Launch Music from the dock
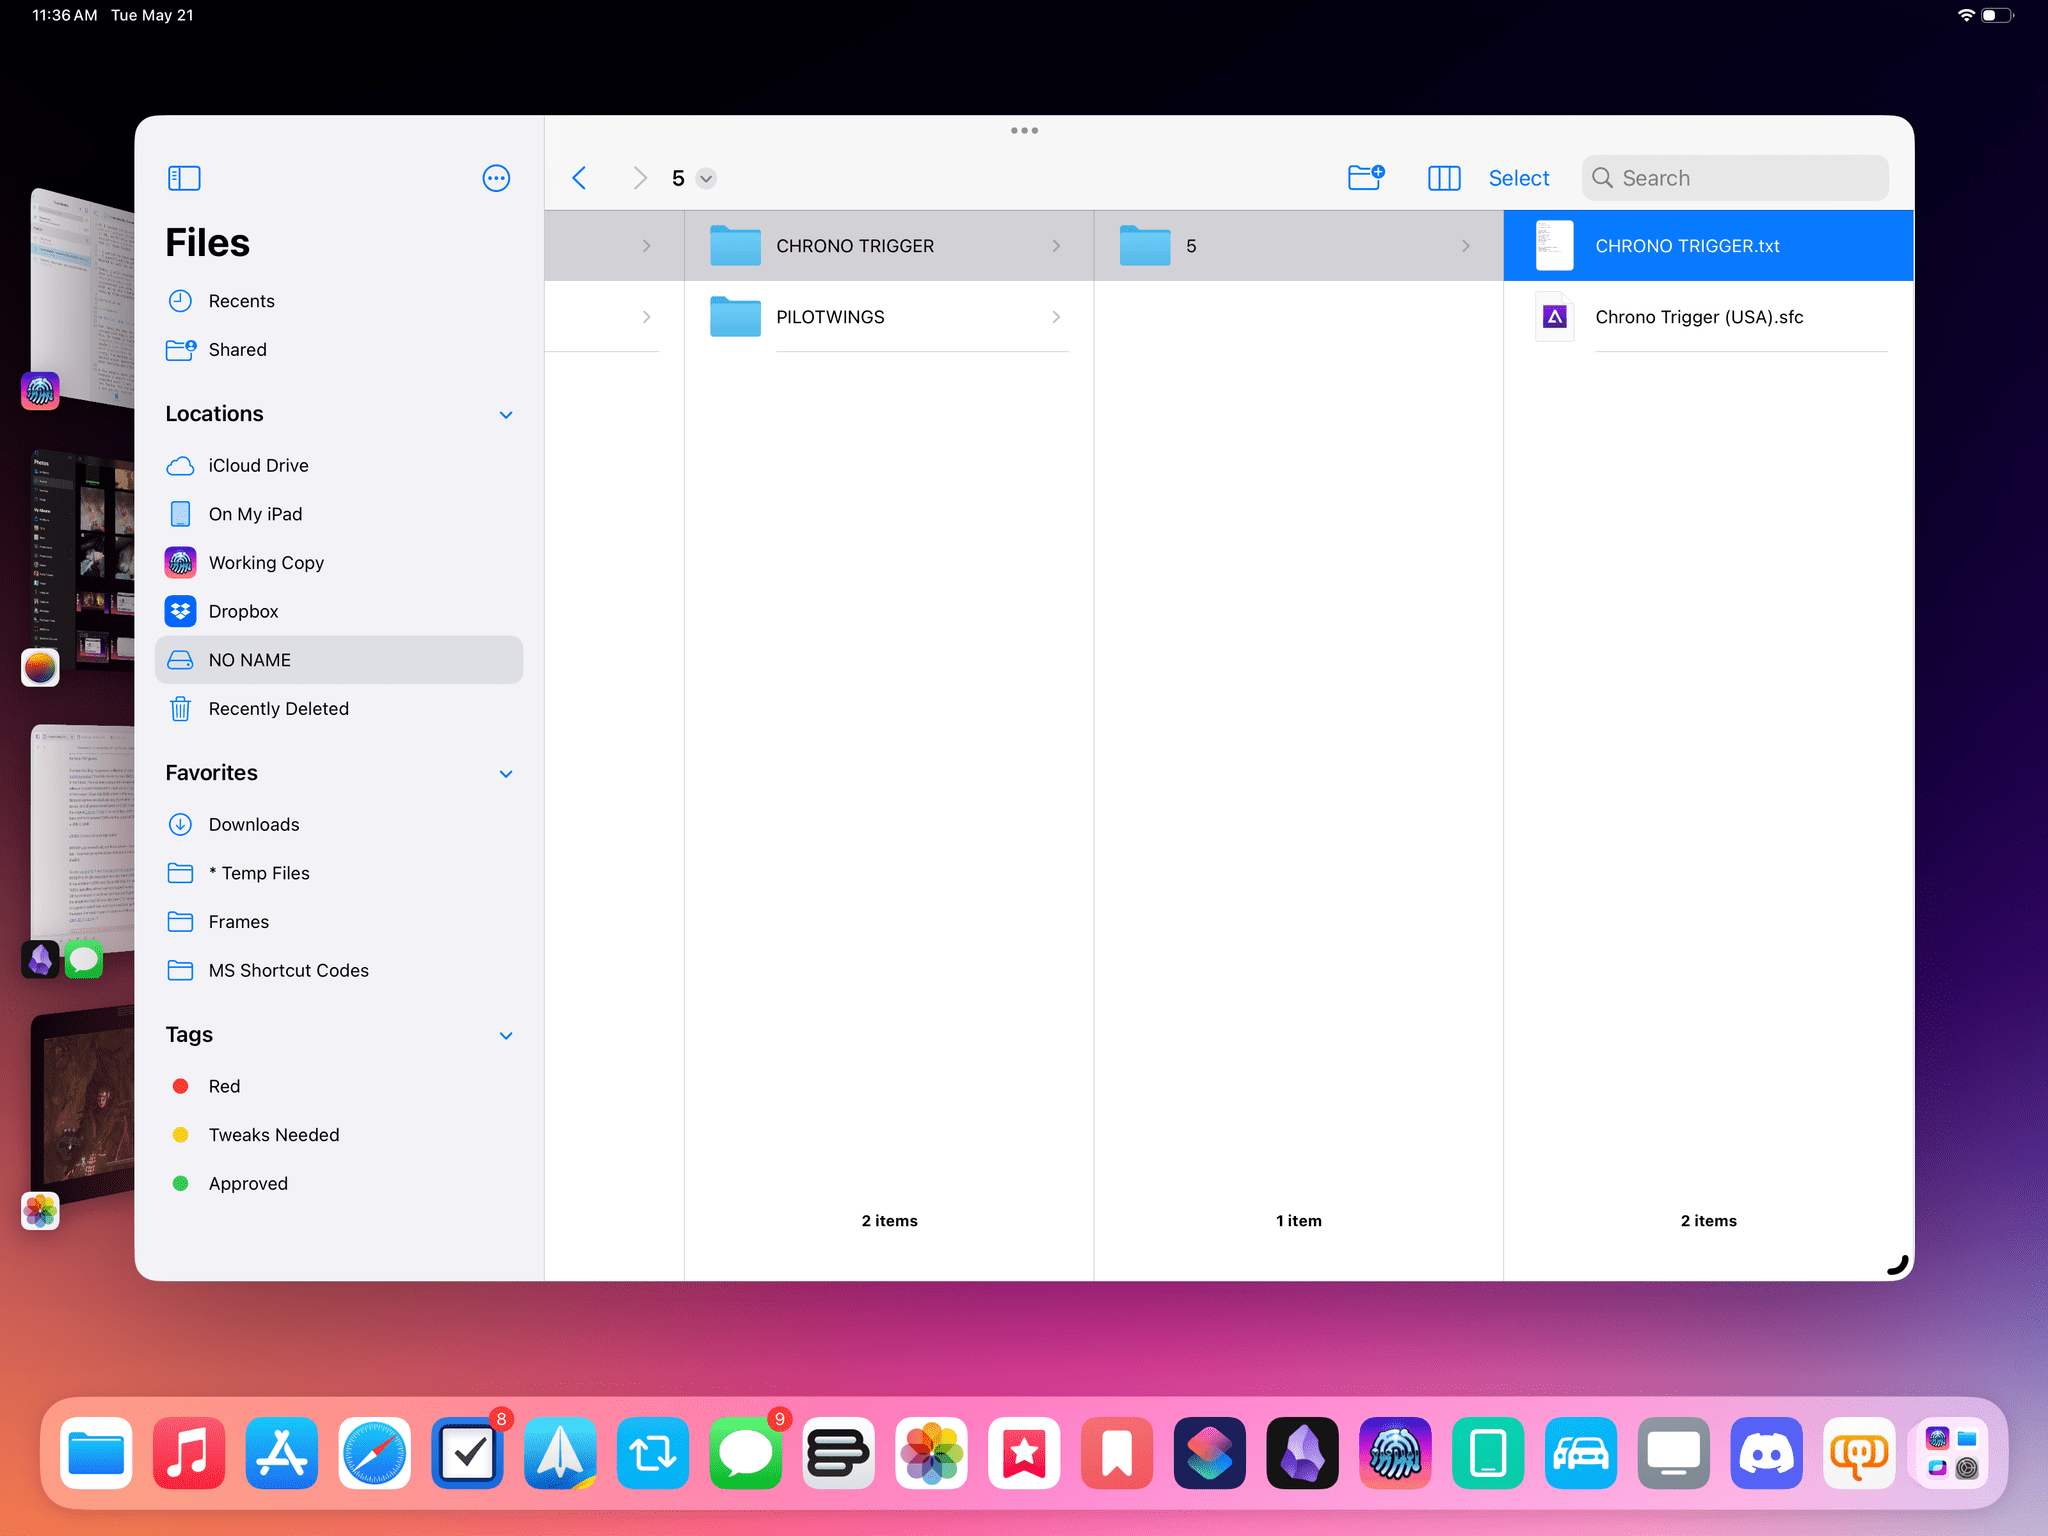Image resolution: width=2048 pixels, height=1536 pixels. click(189, 1453)
